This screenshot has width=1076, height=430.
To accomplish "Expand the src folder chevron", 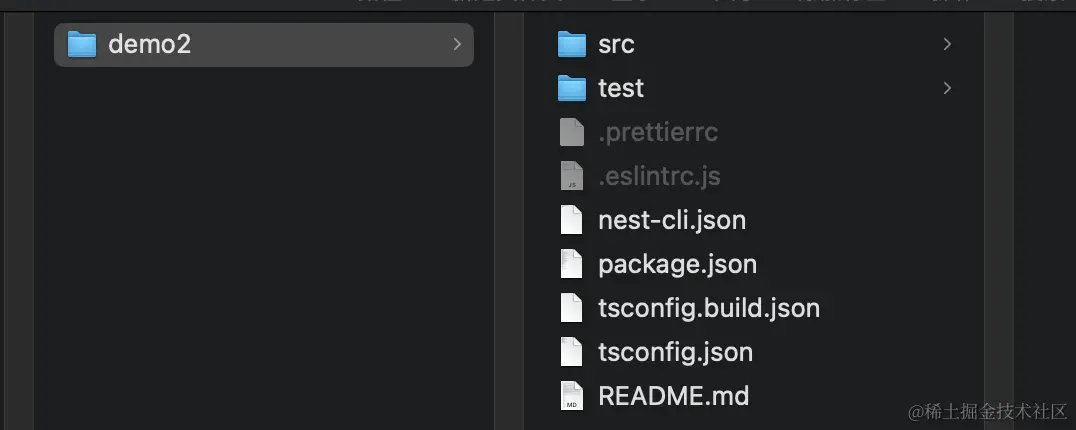I will coord(947,45).
